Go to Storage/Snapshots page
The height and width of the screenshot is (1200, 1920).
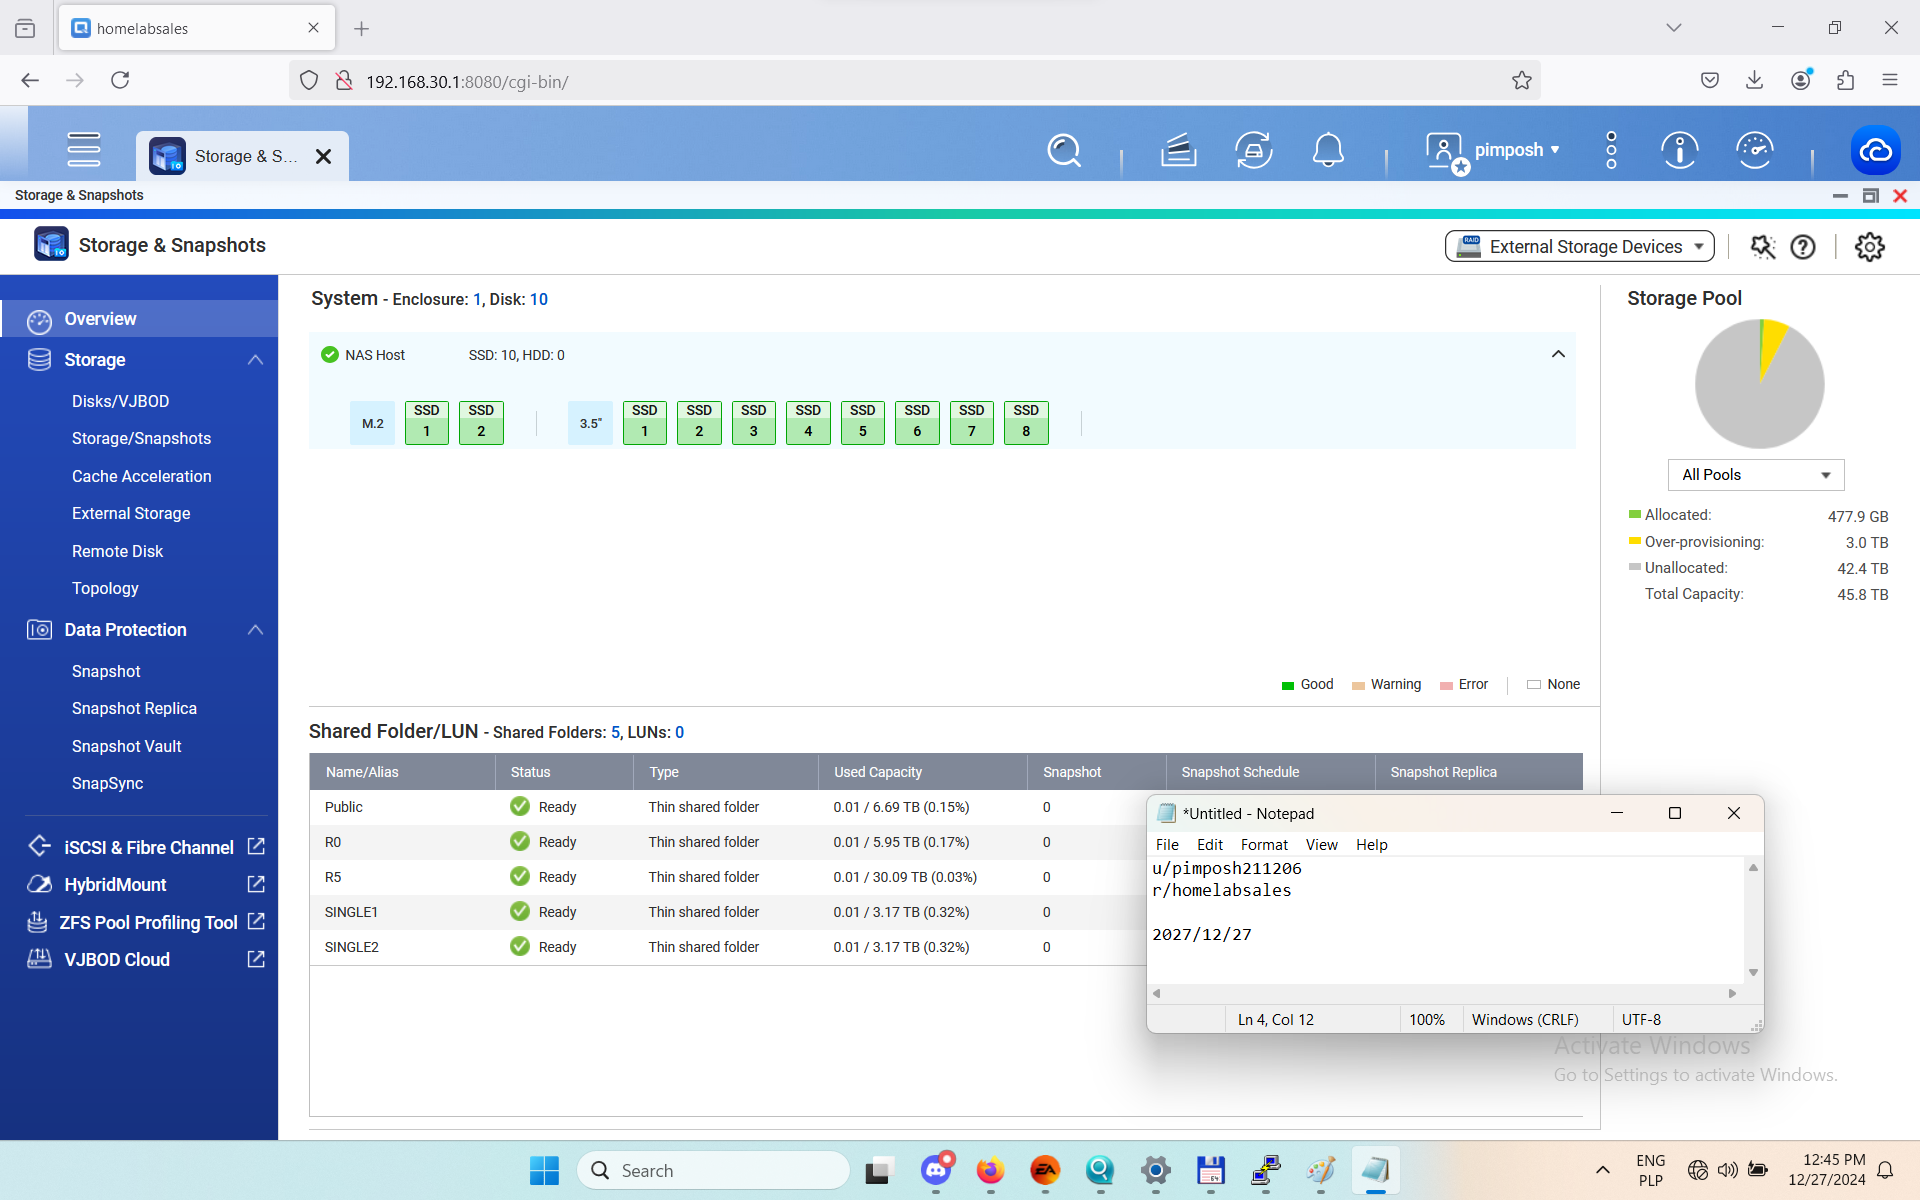[x=141, y=438]
